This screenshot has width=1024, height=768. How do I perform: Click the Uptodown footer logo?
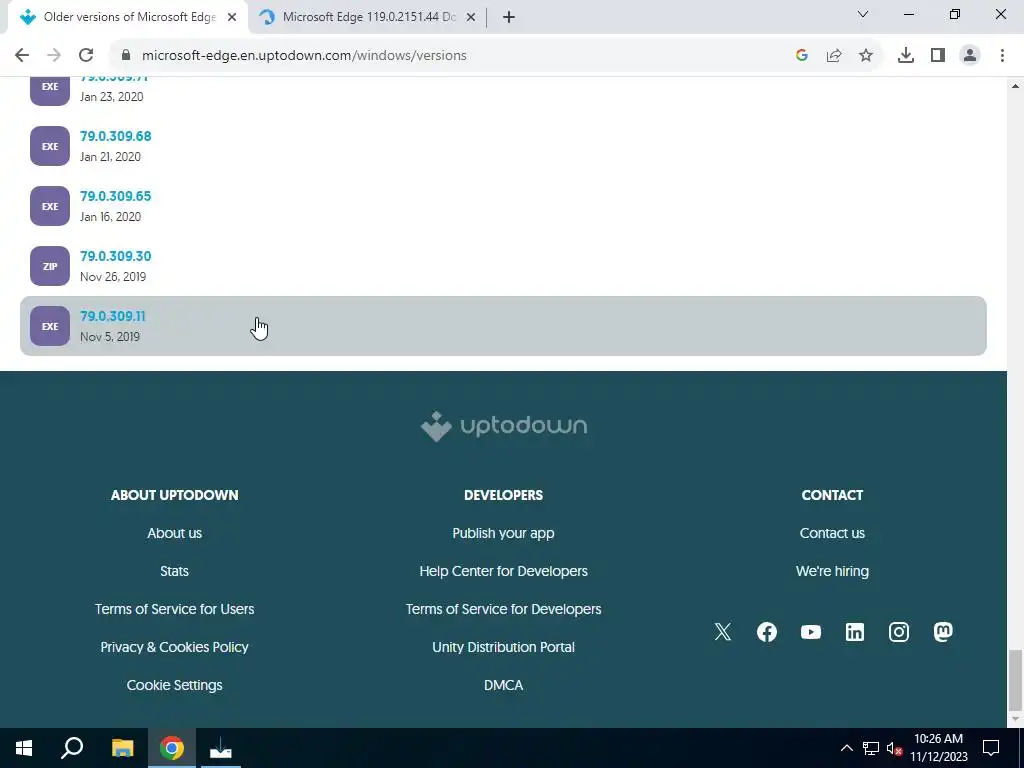504,426
